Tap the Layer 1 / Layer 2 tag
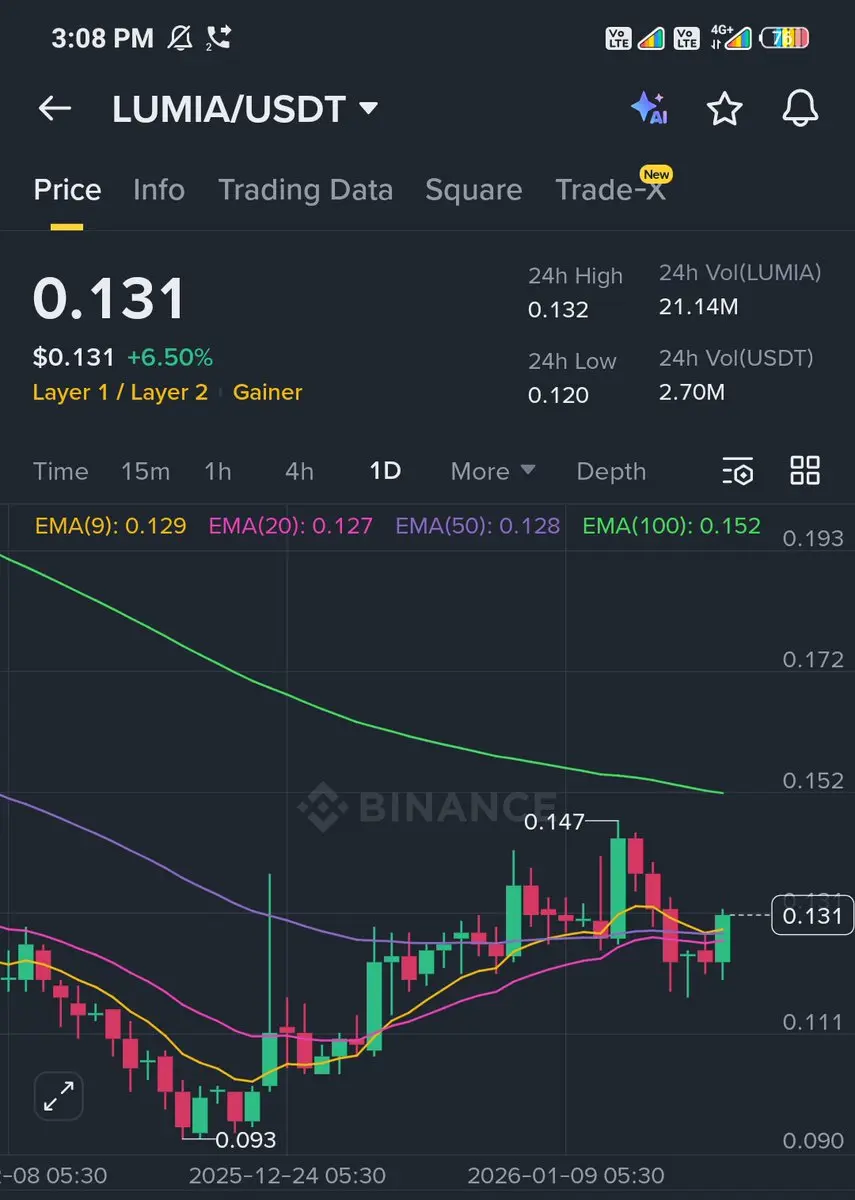Image resolution: width=855 pixels, height=1200 pixels. 120,392
